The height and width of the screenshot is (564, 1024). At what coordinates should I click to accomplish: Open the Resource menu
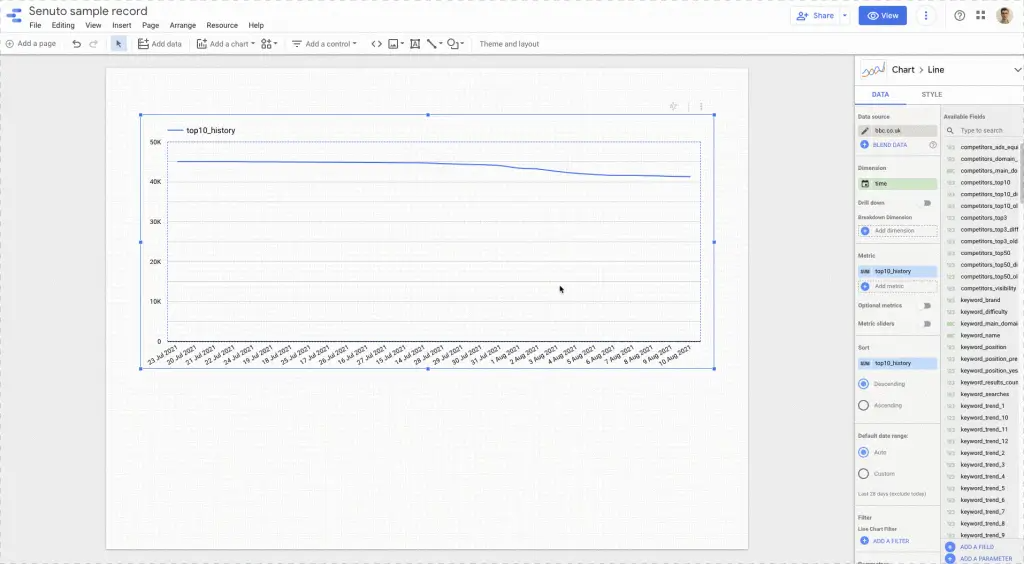(x=222, y=25)
